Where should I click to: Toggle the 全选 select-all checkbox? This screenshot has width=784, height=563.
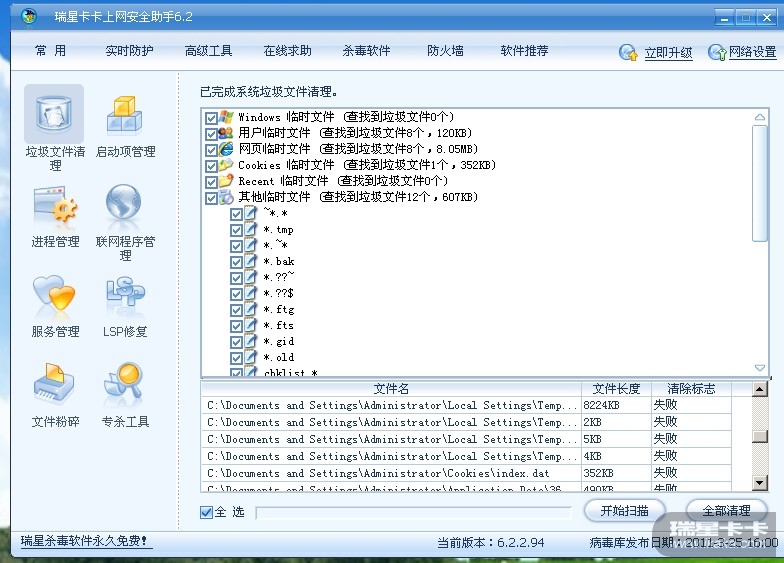pos(206,512)
